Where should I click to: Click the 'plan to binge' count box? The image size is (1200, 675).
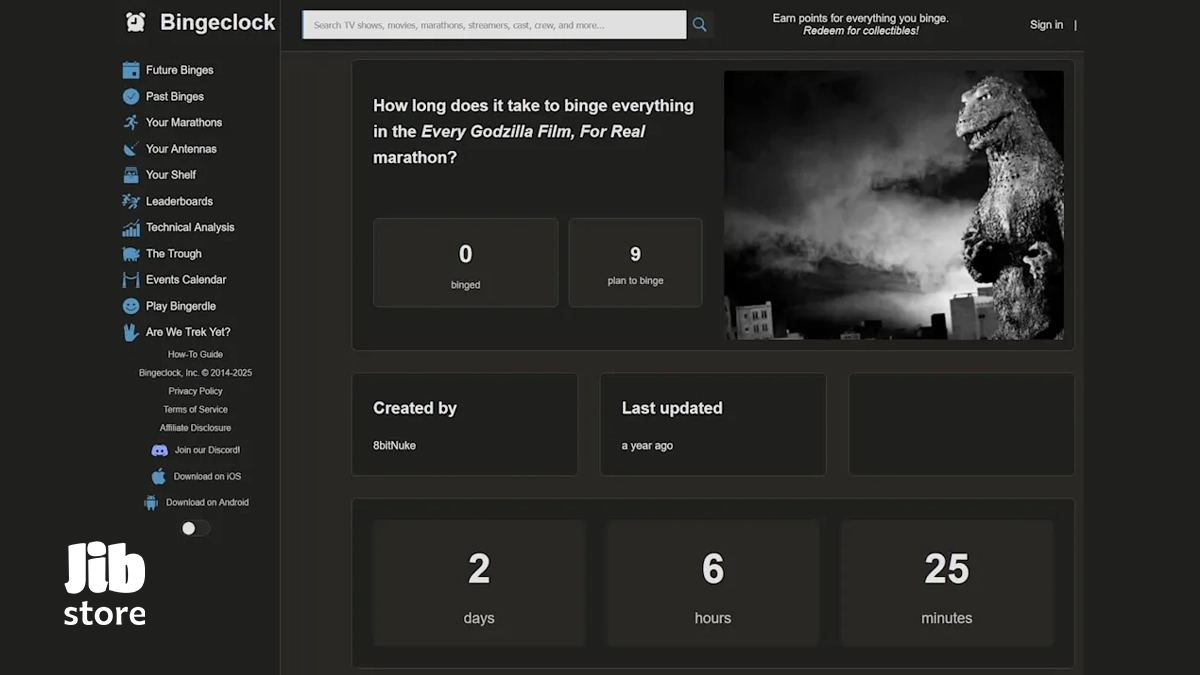[x=635, y=263]
